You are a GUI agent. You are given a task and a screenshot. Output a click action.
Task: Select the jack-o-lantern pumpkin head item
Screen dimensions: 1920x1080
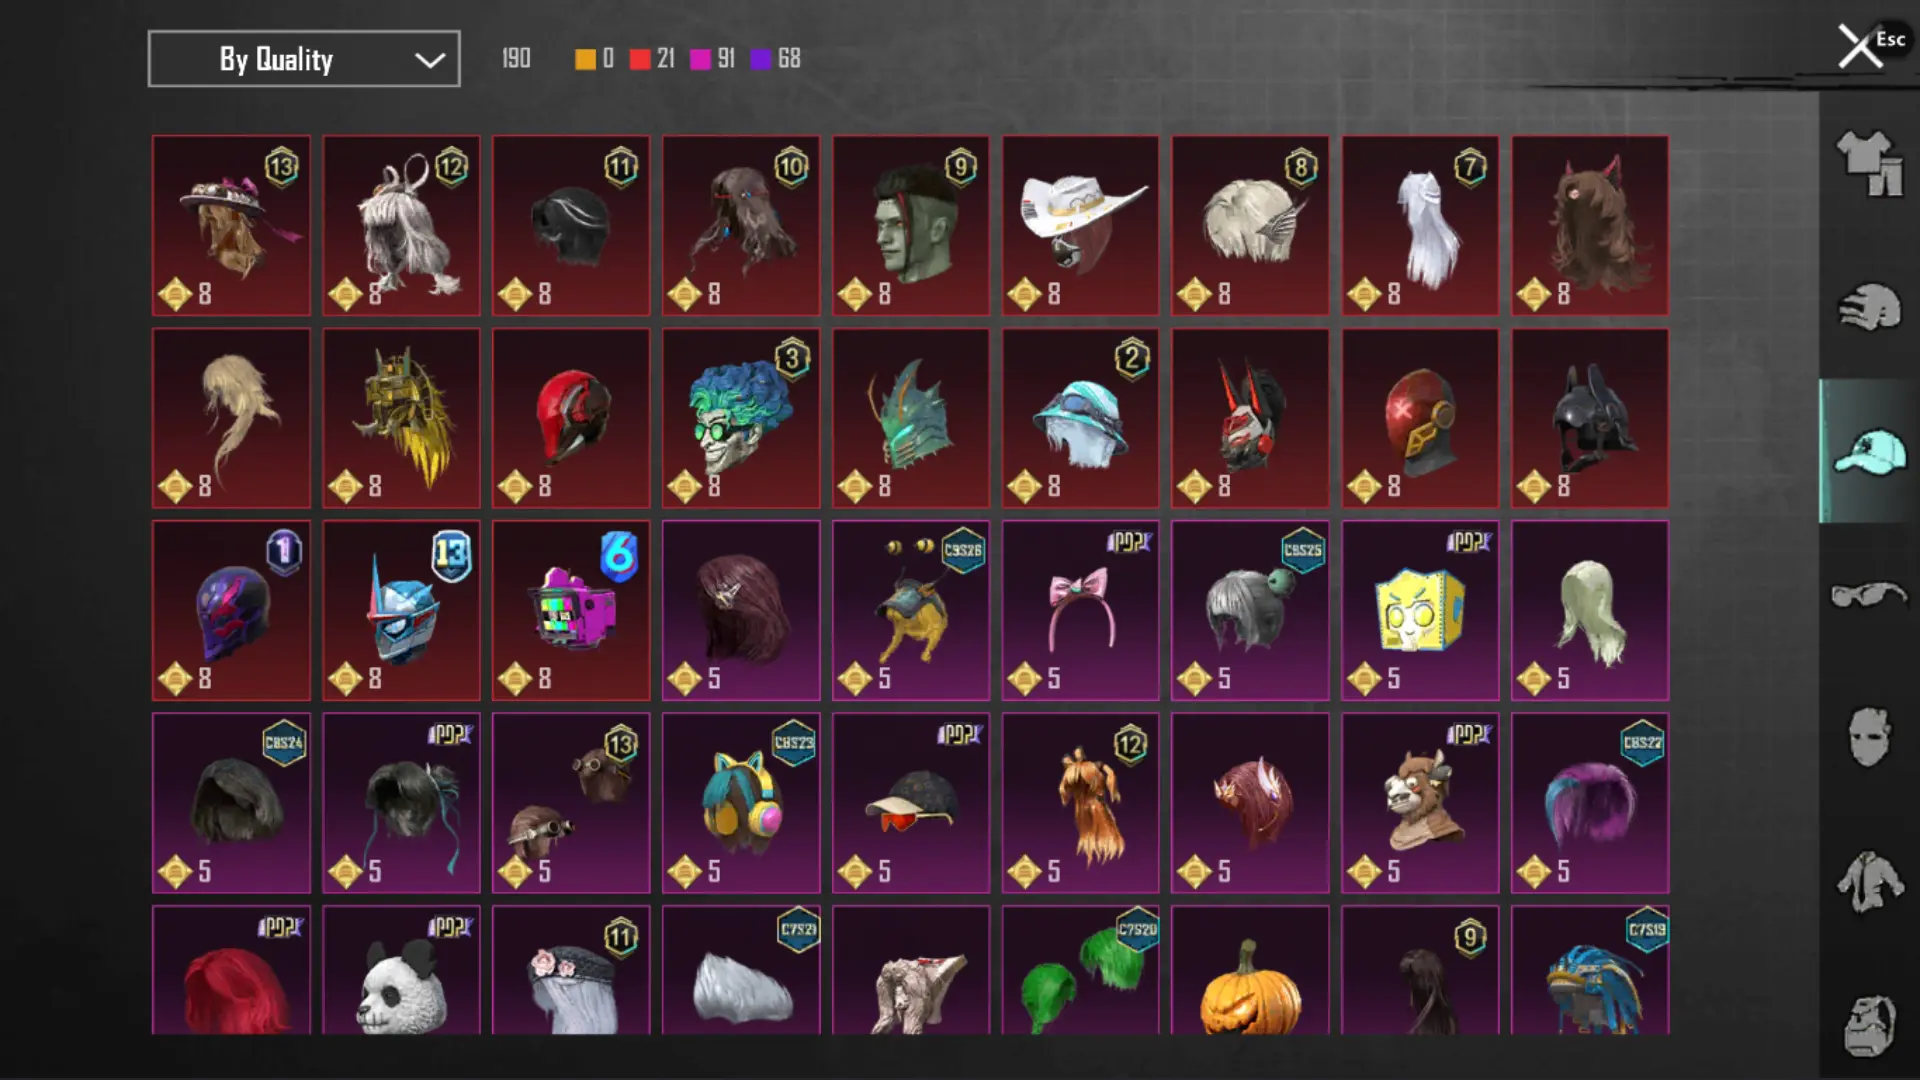(1250, 970)
